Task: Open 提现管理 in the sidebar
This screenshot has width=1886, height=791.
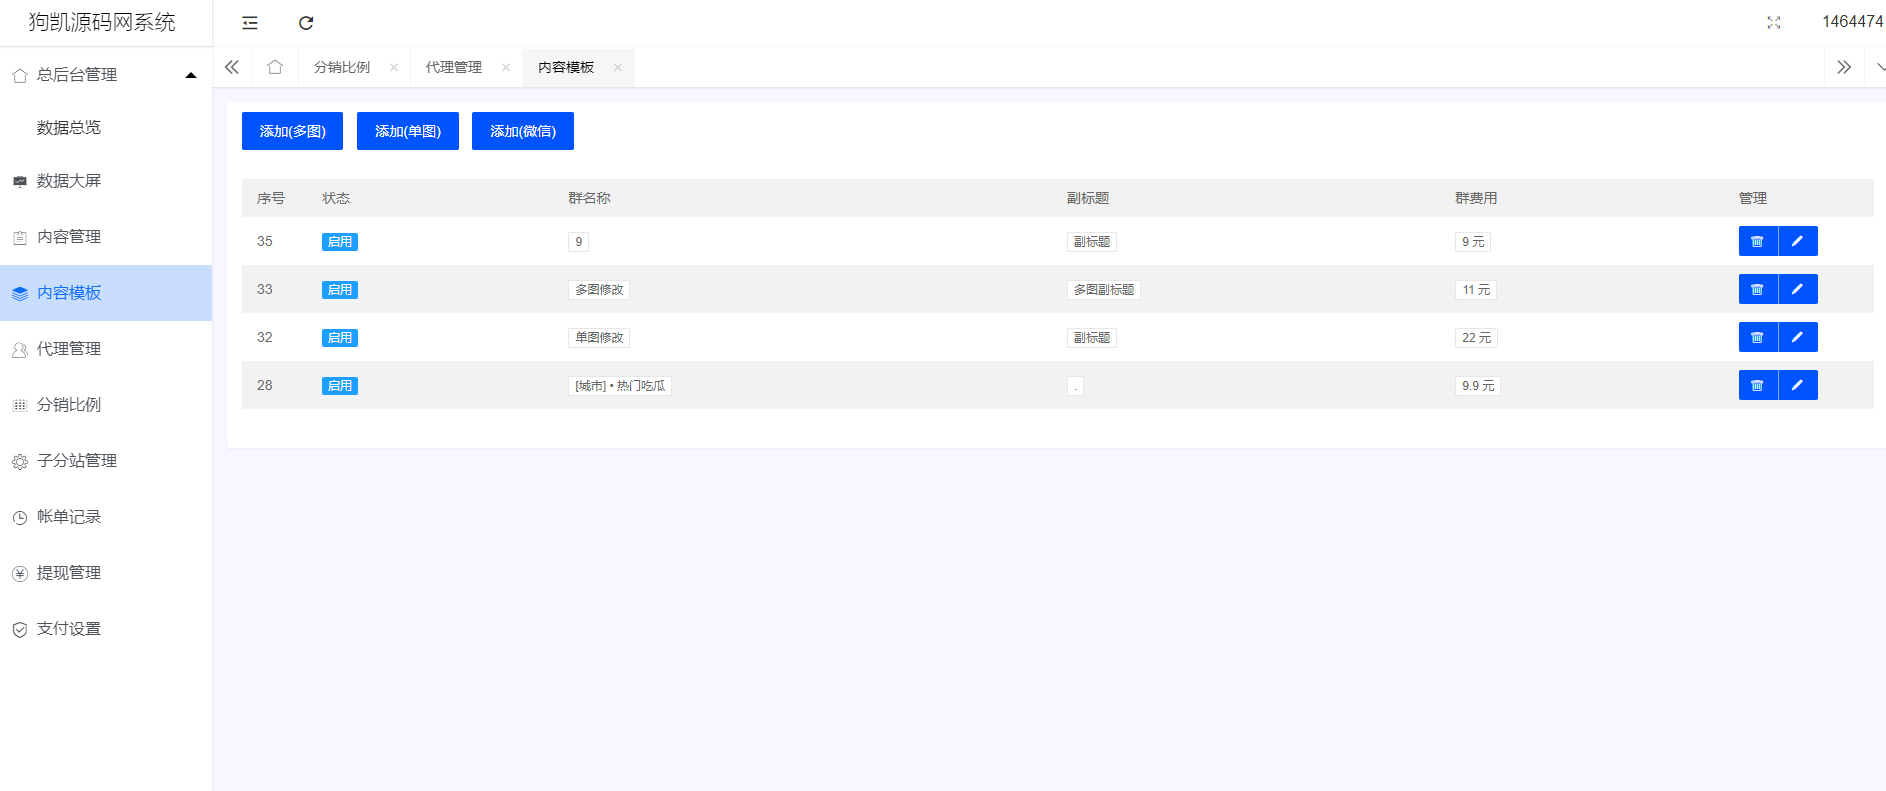Action: coord(69,573)
